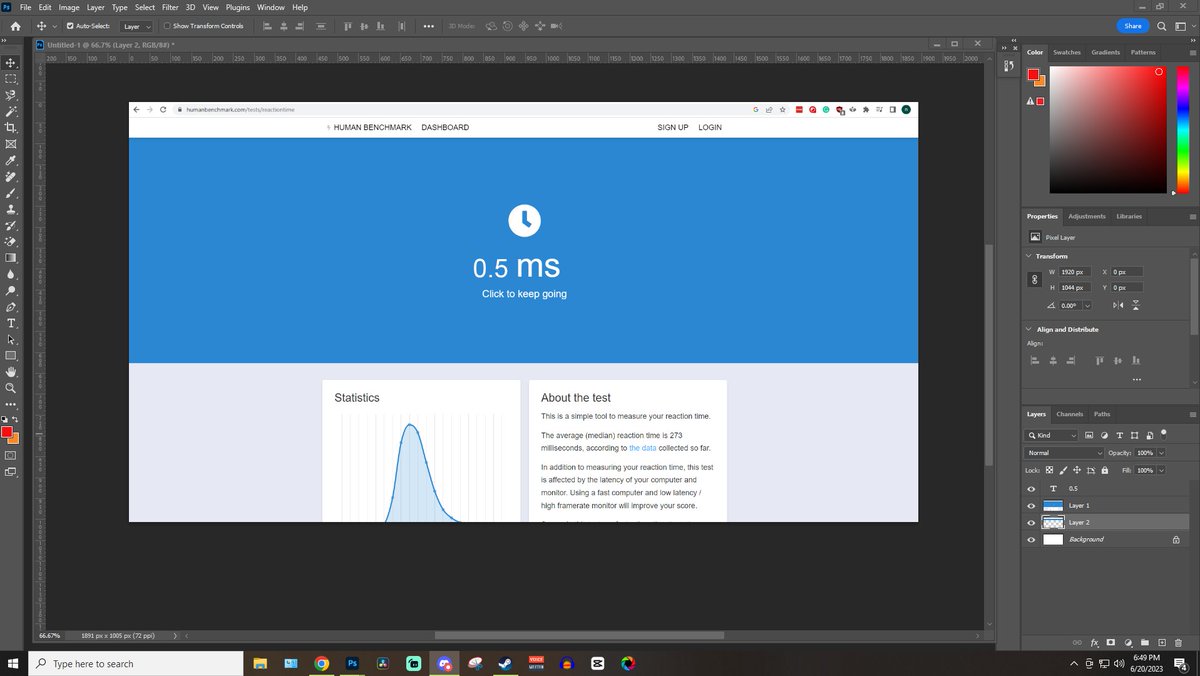Select the Spot Healing Brush tool
Viewport: 1200px width, 676px height.
point(11,176)
